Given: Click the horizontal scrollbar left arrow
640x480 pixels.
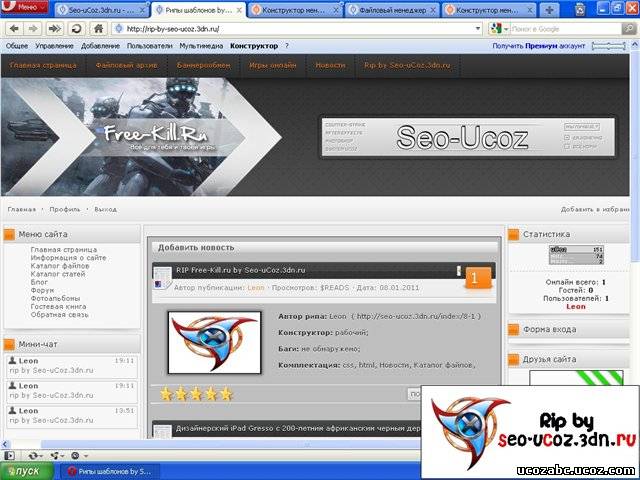Looking at the screenshot, I should 4,444.
